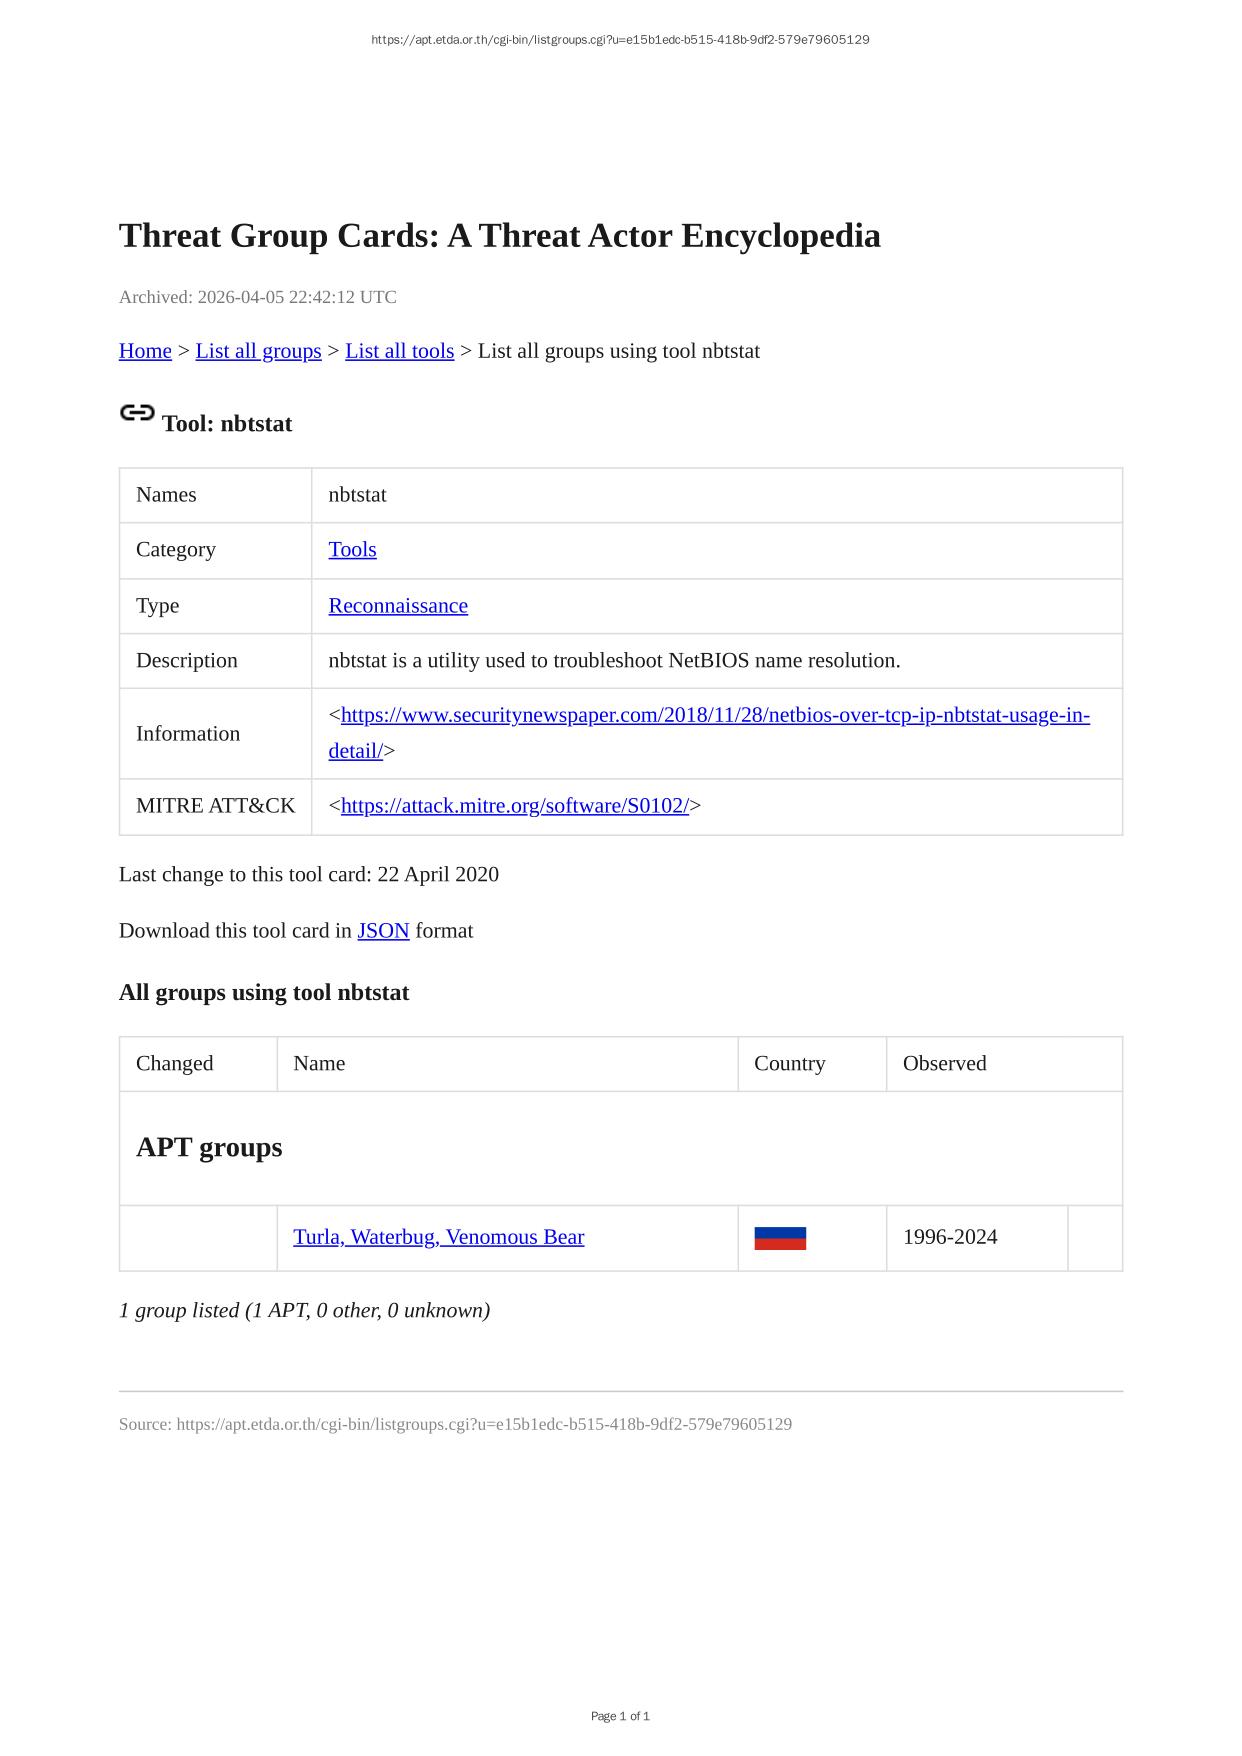Select the Country column header

click(x=789, y=1064)
